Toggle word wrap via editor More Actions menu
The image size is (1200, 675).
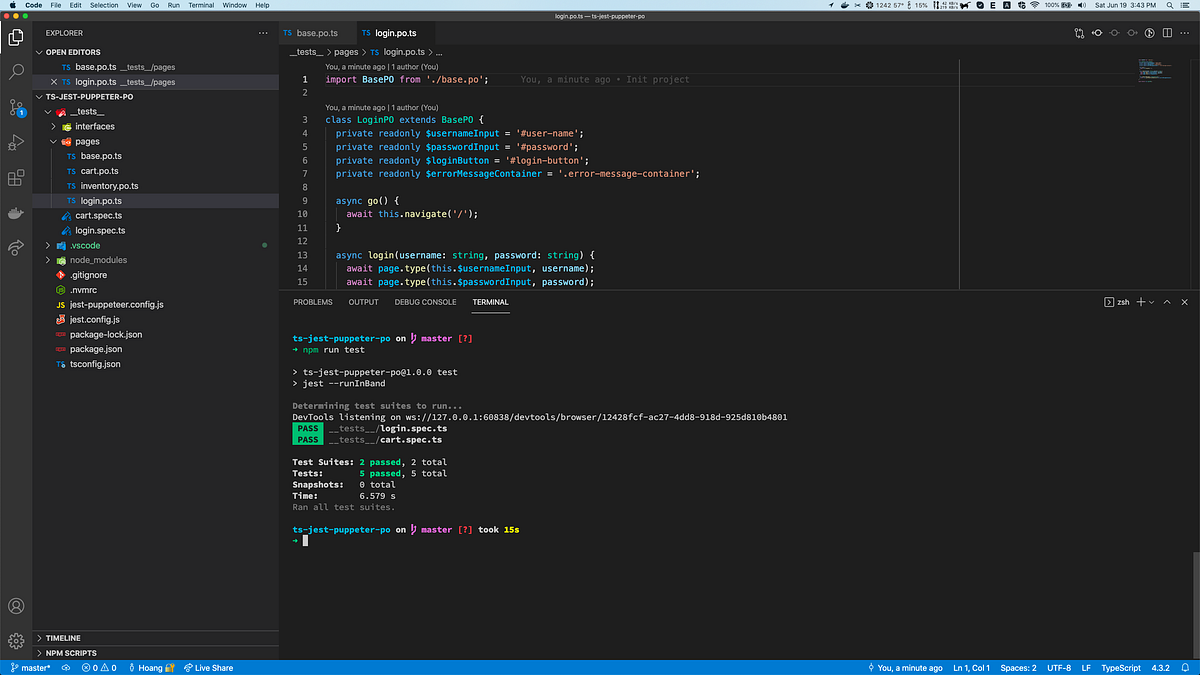(1186, 33)
